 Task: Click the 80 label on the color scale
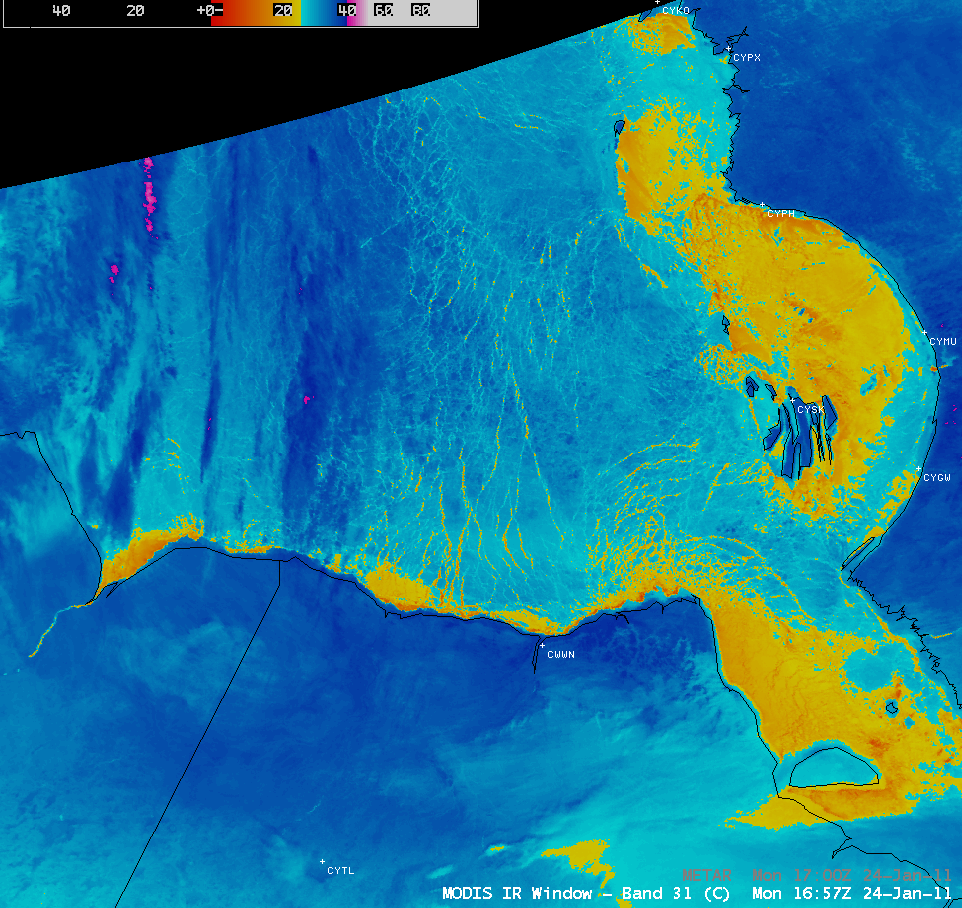pos(421,11)
